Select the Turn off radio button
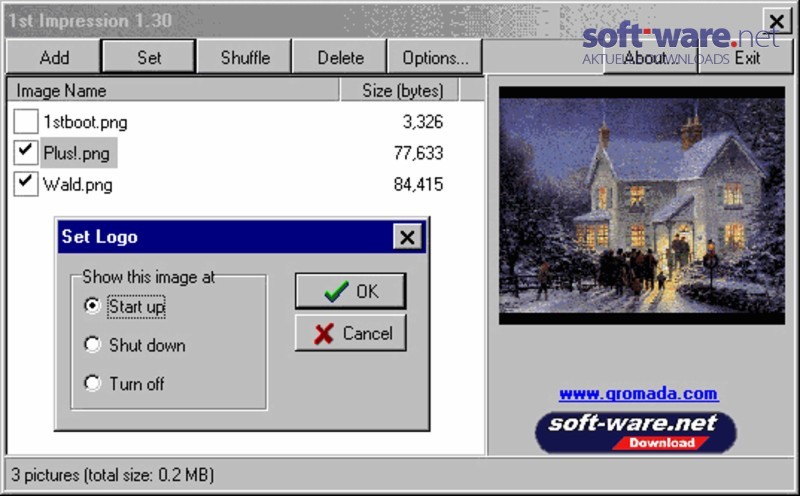The height and width of the screenshot is (496, 800). (92, 383)
